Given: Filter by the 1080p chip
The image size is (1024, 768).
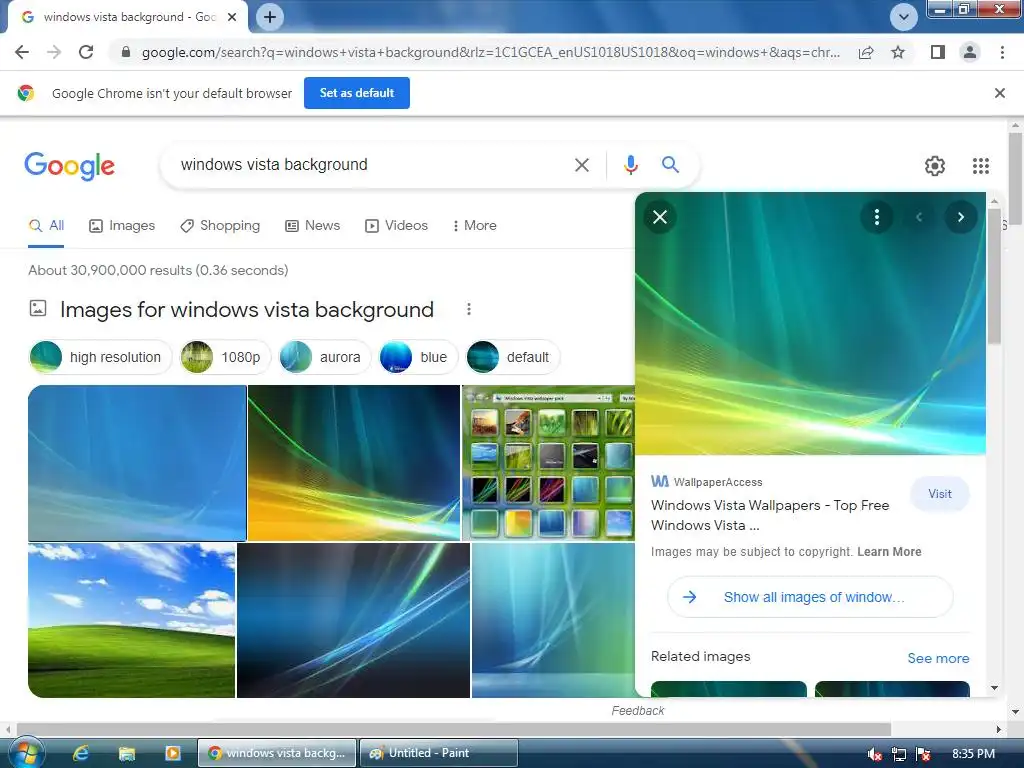Looking at the screenshot, I should pos(225,357).
